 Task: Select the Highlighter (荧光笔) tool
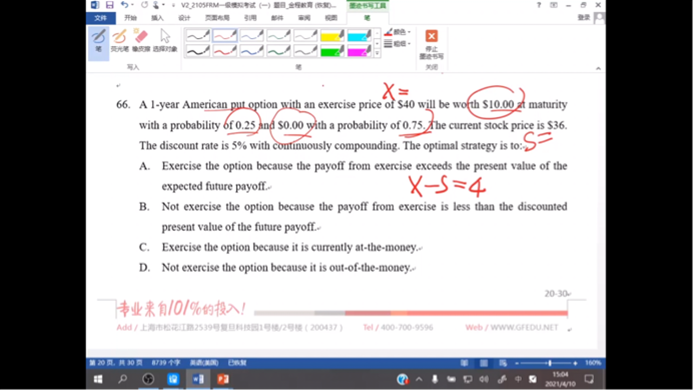[x=119, y=41]
